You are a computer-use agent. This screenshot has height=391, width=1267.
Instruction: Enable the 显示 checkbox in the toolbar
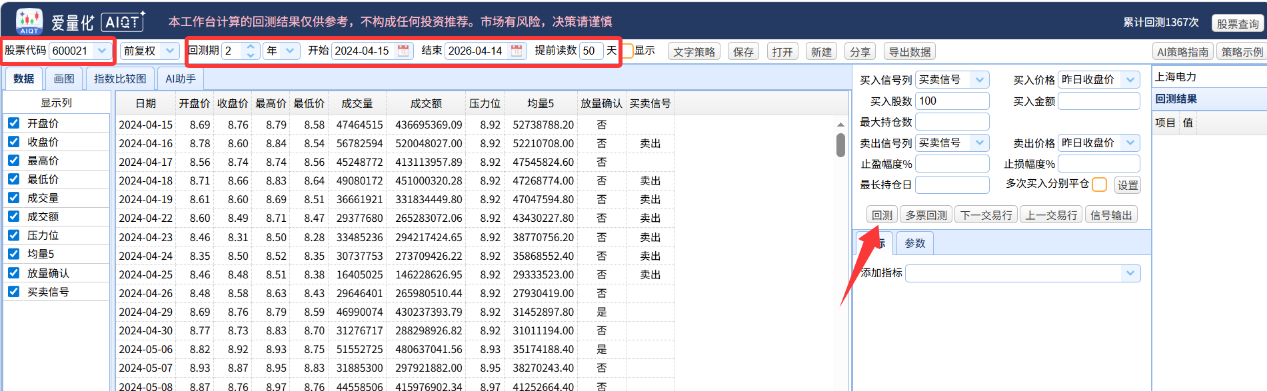(628, 50)
